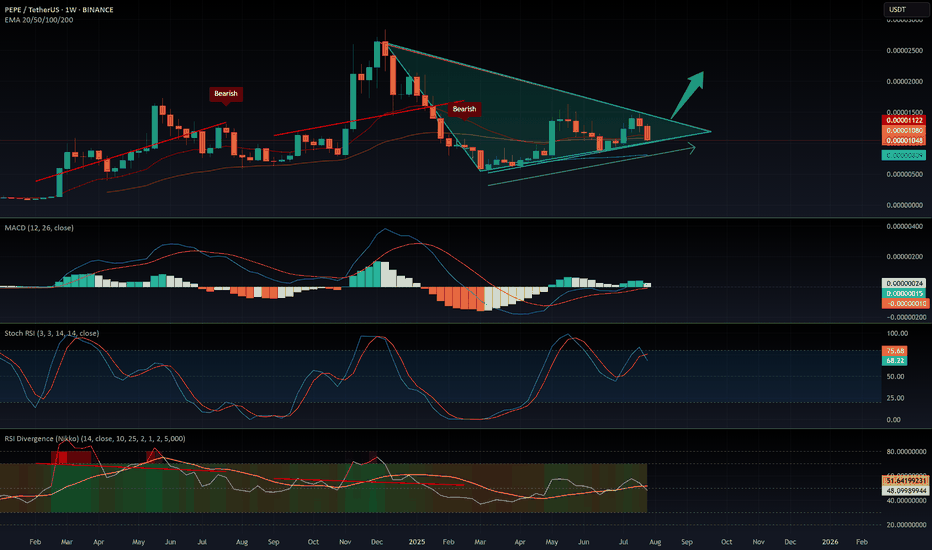The image size is (932, 550).
Task: Click the 0.00002500 price axis value
Action: coord(905,51)
